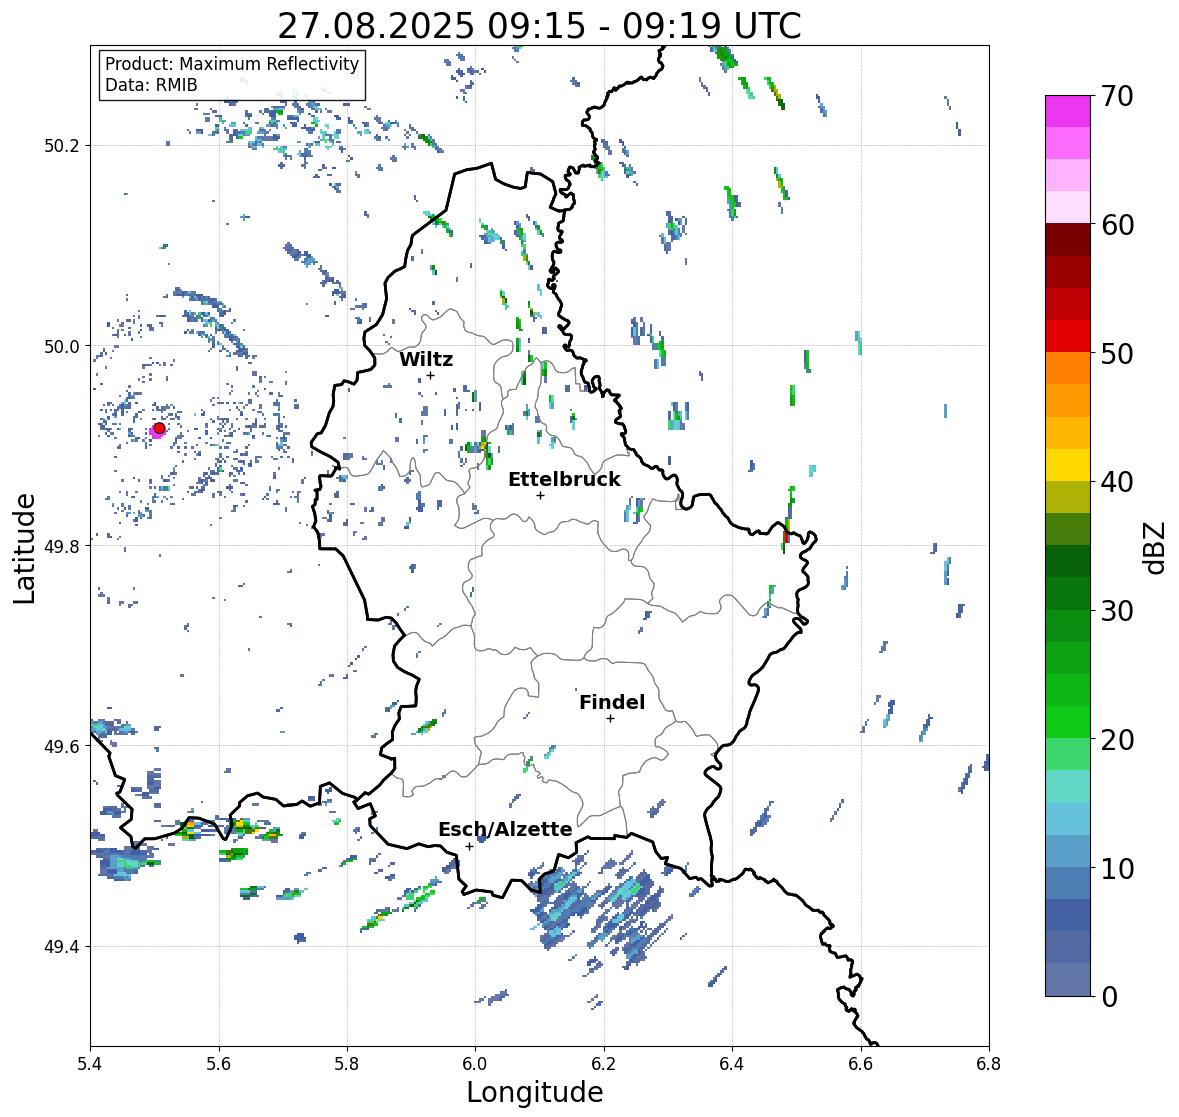This screenshot has width=1179, height=1117.
Task: Click the dark red colorbar segment below 60
Action: 1068,240
